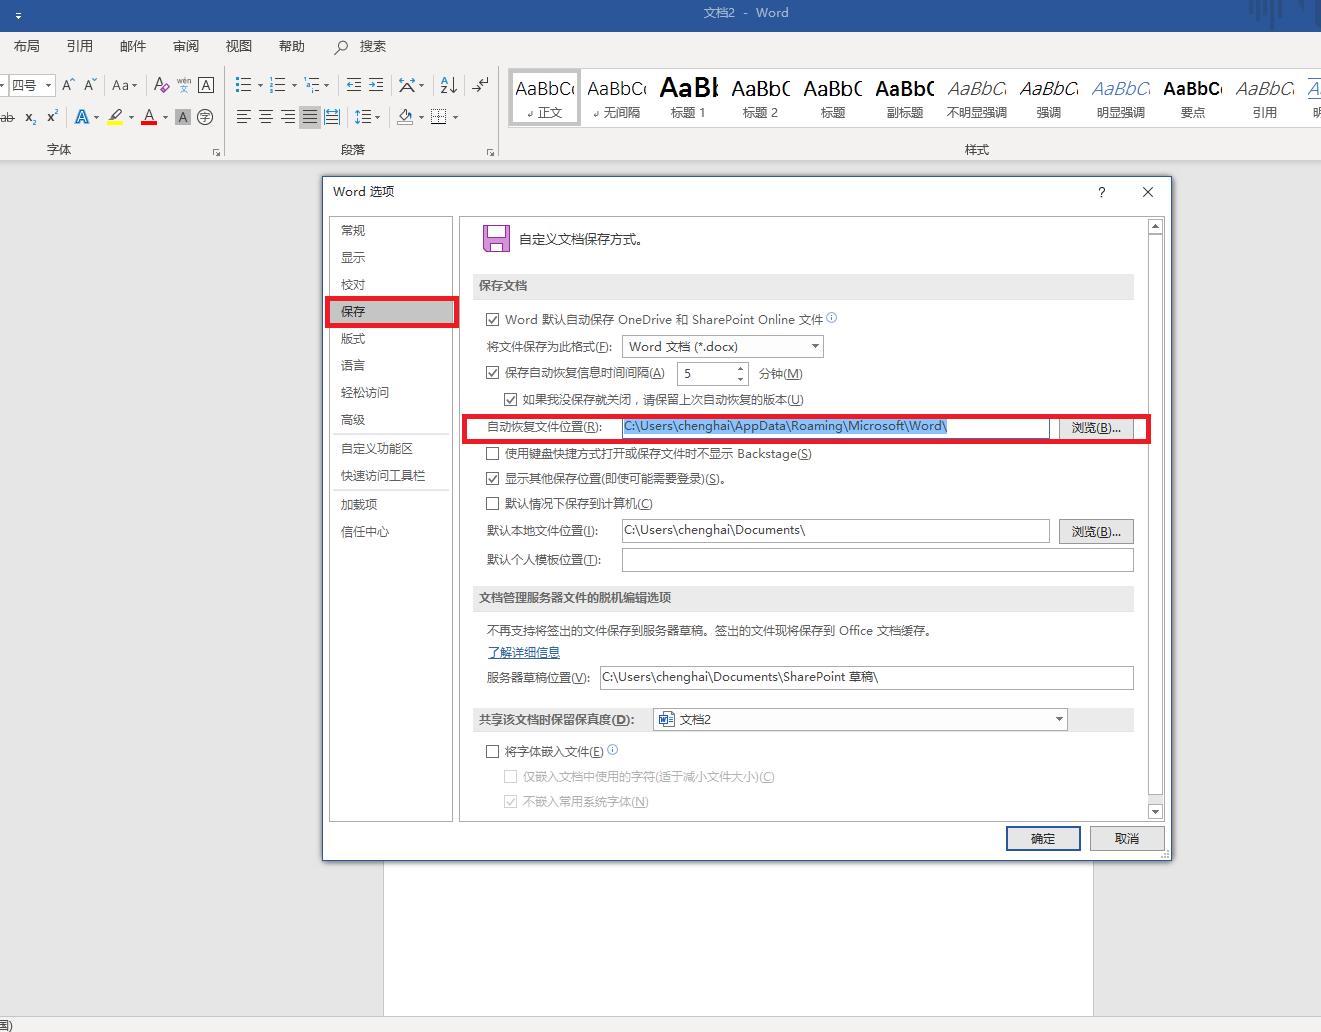Screen dimensions: 1321x1032
Task: Apply a Bullets list
Action: 243,85
